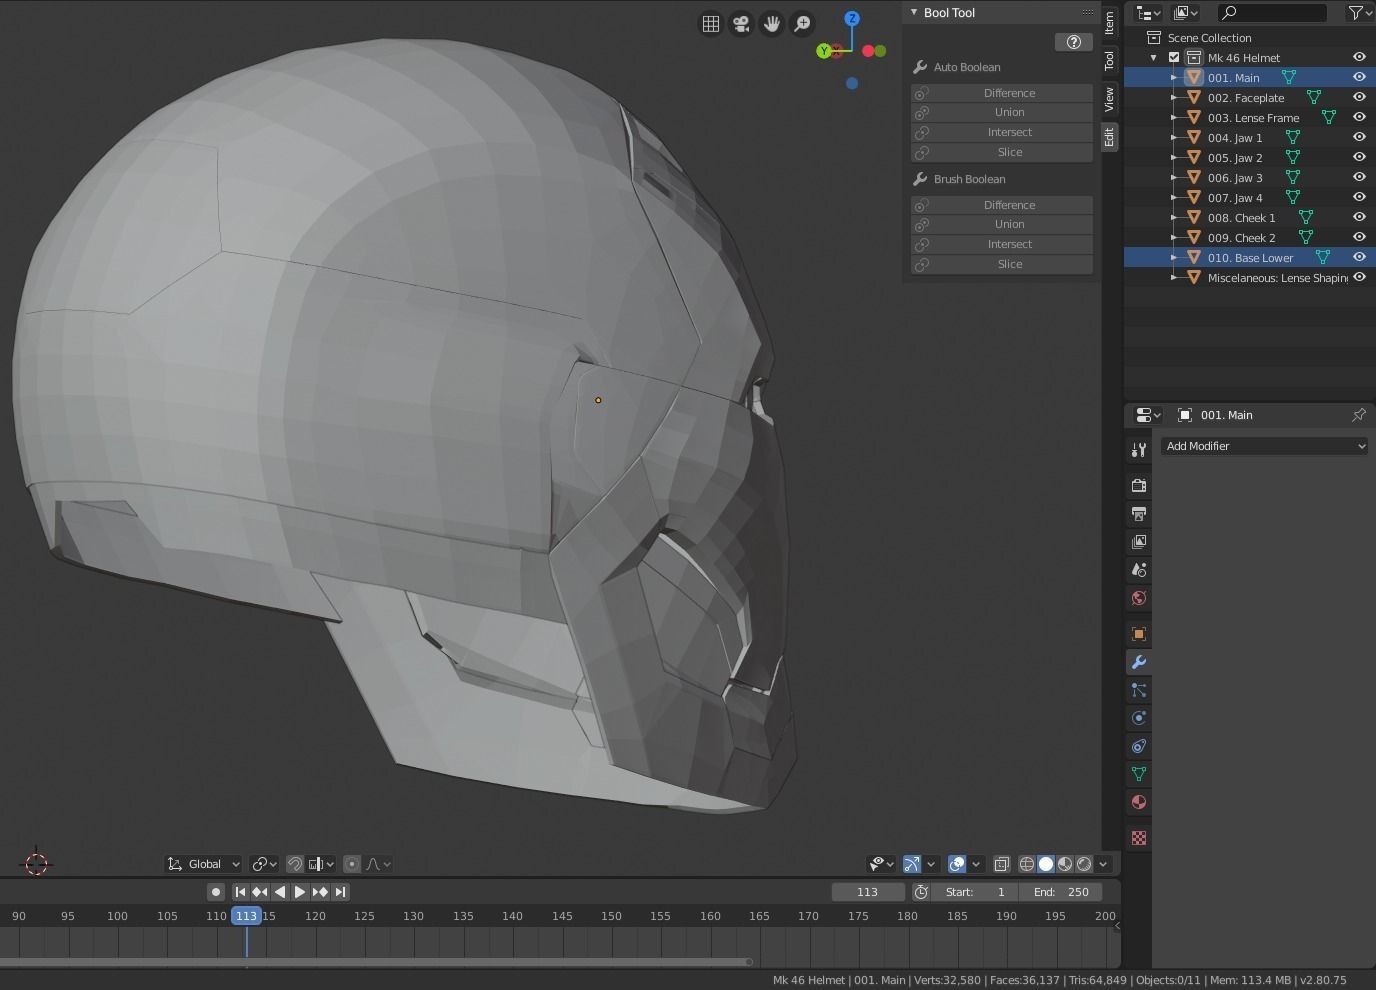Click the Z axis on navigation gizmo
This screenshot has width=1376, height=990.
pos(852,18)
